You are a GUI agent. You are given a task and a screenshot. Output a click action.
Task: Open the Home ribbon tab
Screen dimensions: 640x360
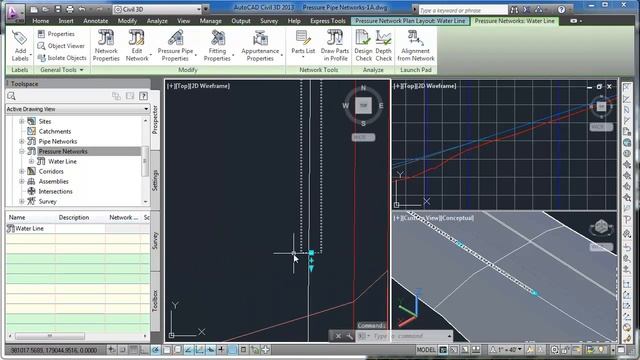click(40, 21)
